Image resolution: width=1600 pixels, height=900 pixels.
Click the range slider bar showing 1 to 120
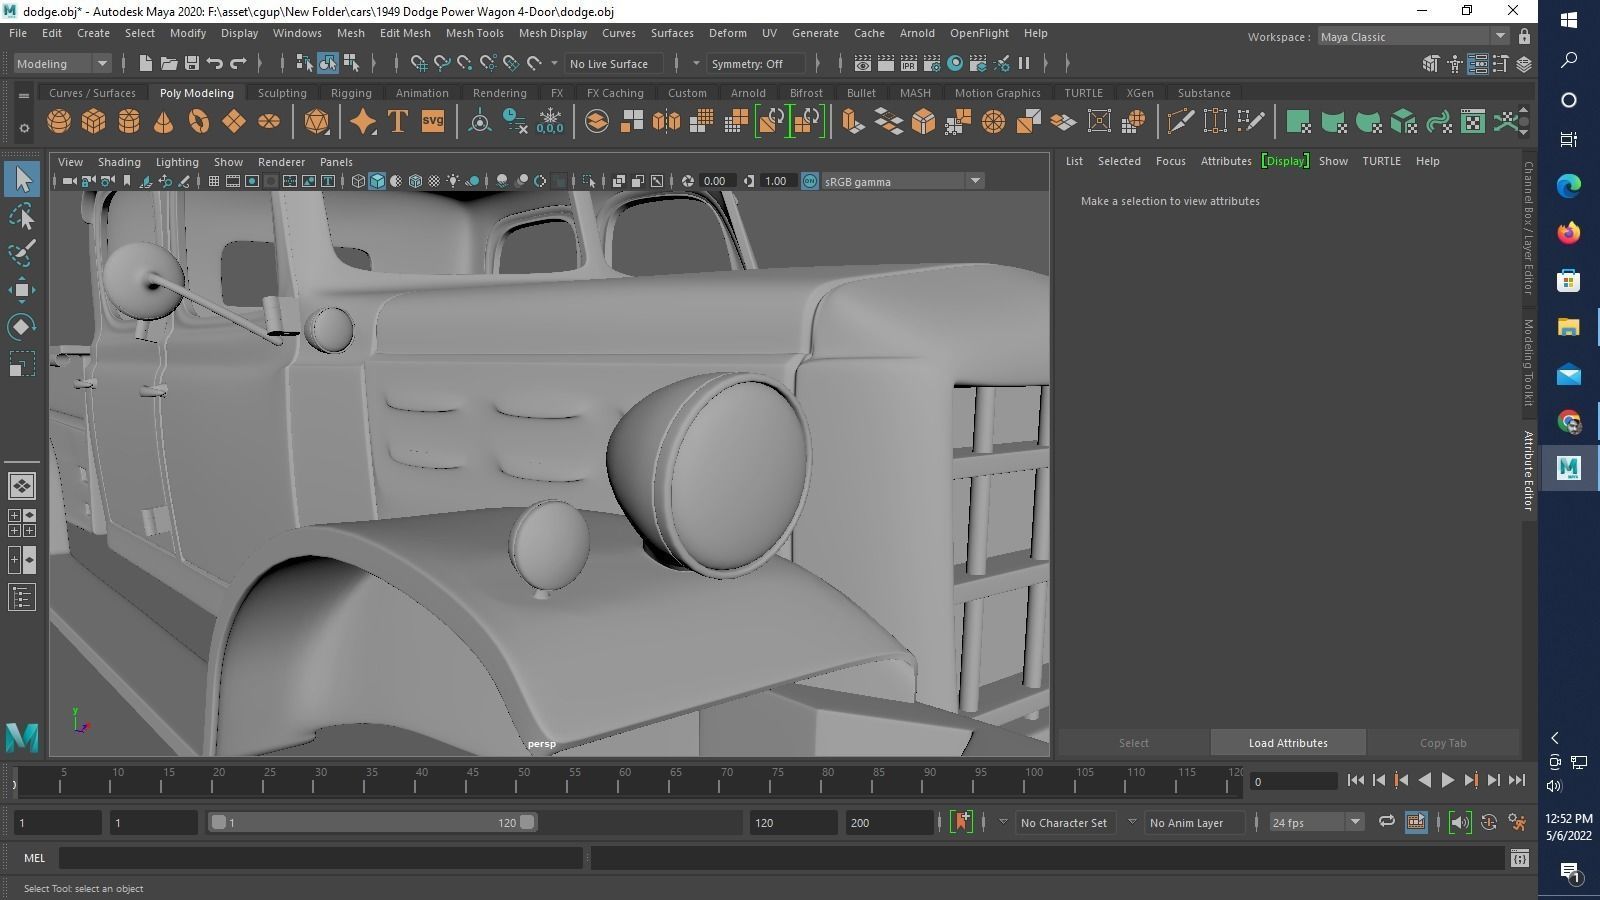tap(372, 822)
